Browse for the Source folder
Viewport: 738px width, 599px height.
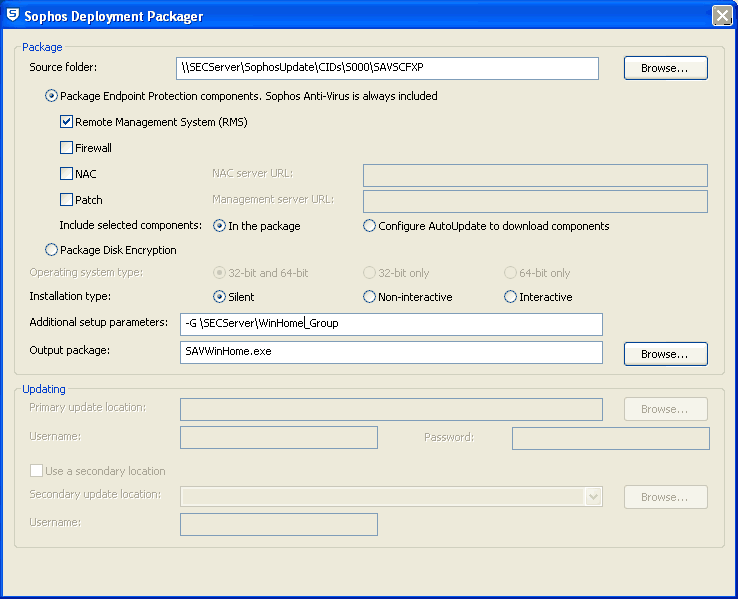point(666,68)
